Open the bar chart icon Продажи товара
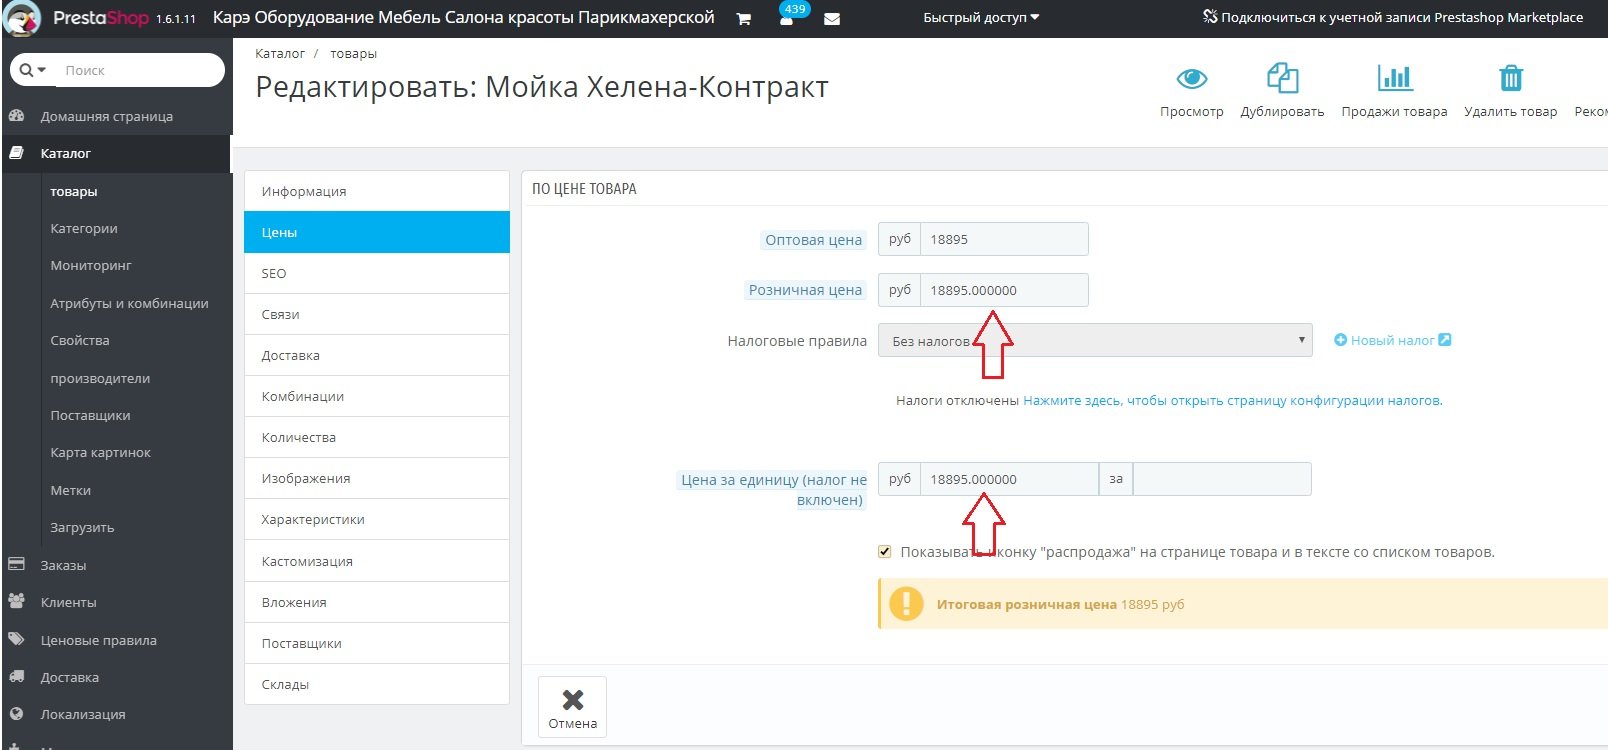 coord(1395,78)
